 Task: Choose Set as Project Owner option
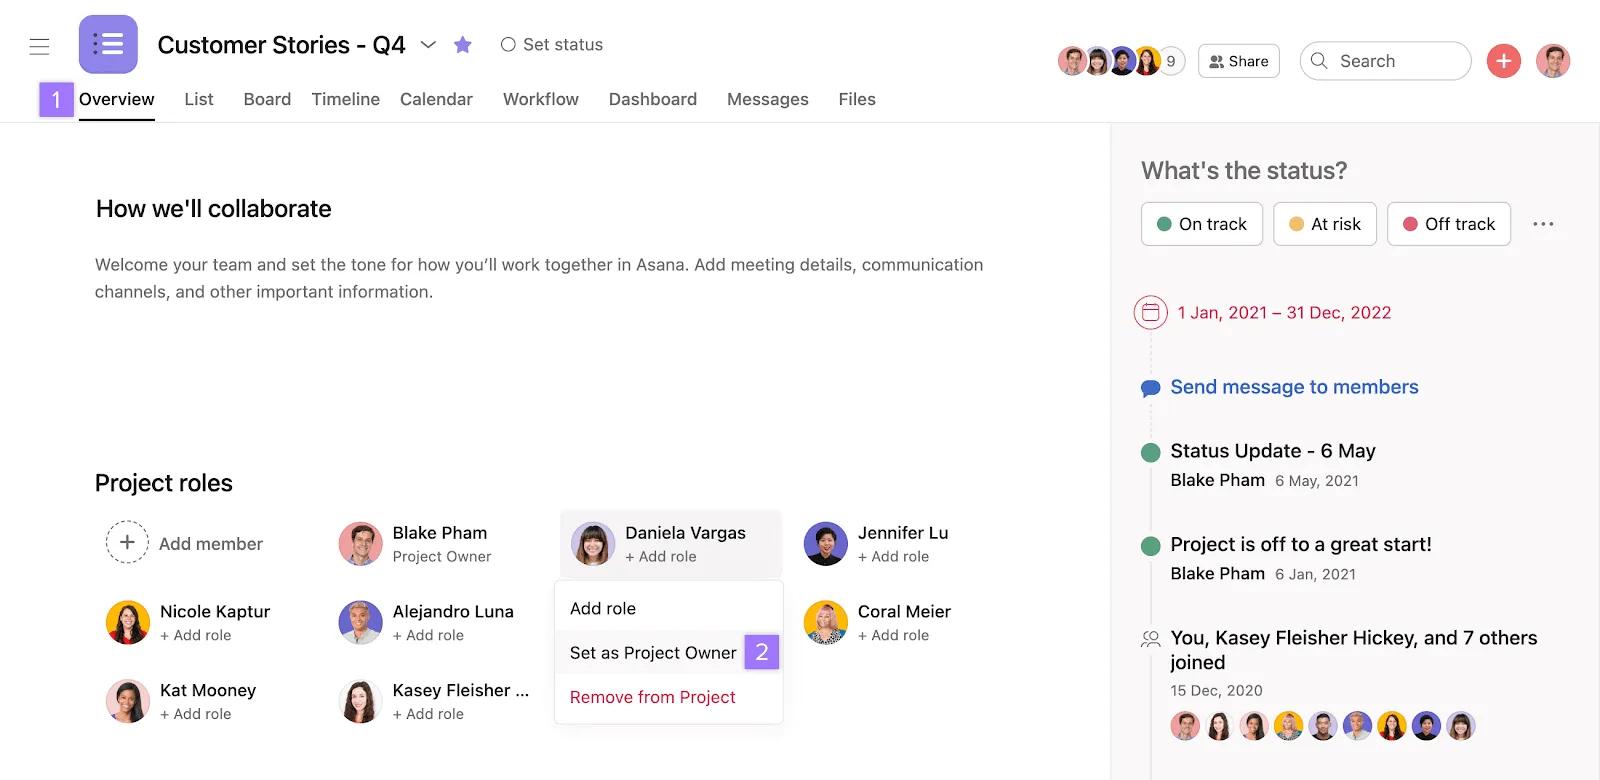tap(653, 653)
